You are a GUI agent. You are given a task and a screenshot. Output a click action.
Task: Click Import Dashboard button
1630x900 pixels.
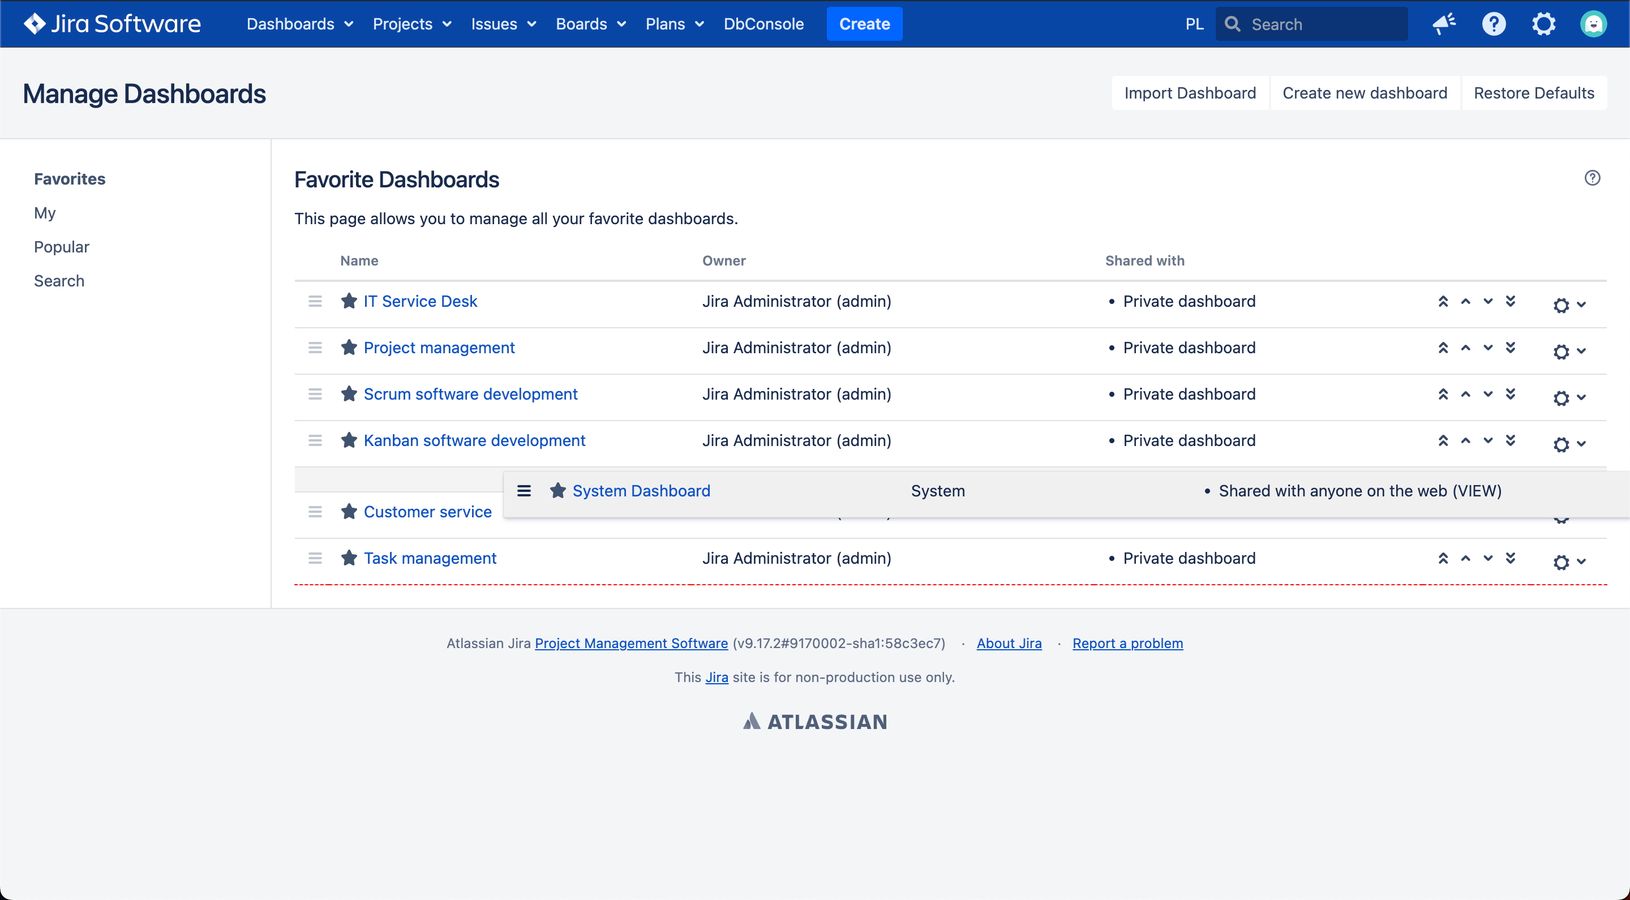[x=1190, y=93]
